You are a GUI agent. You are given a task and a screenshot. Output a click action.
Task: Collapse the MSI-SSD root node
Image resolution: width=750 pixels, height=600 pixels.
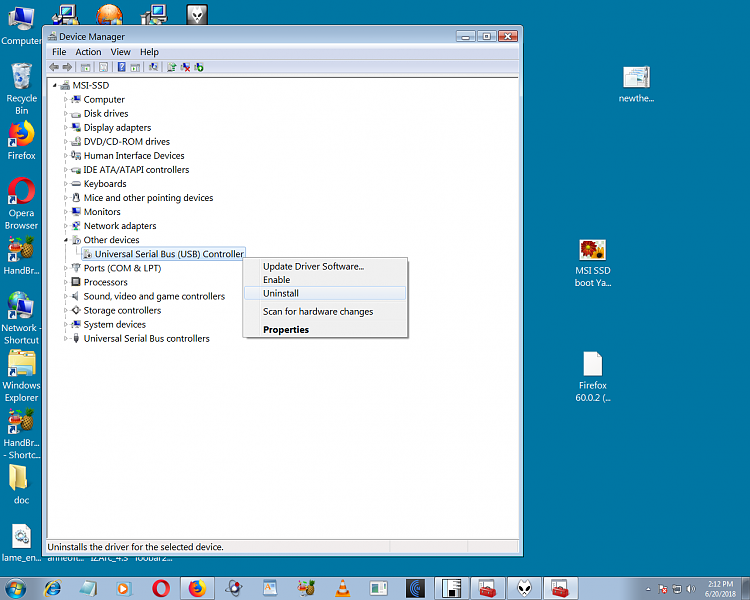[x=55, y=85]
